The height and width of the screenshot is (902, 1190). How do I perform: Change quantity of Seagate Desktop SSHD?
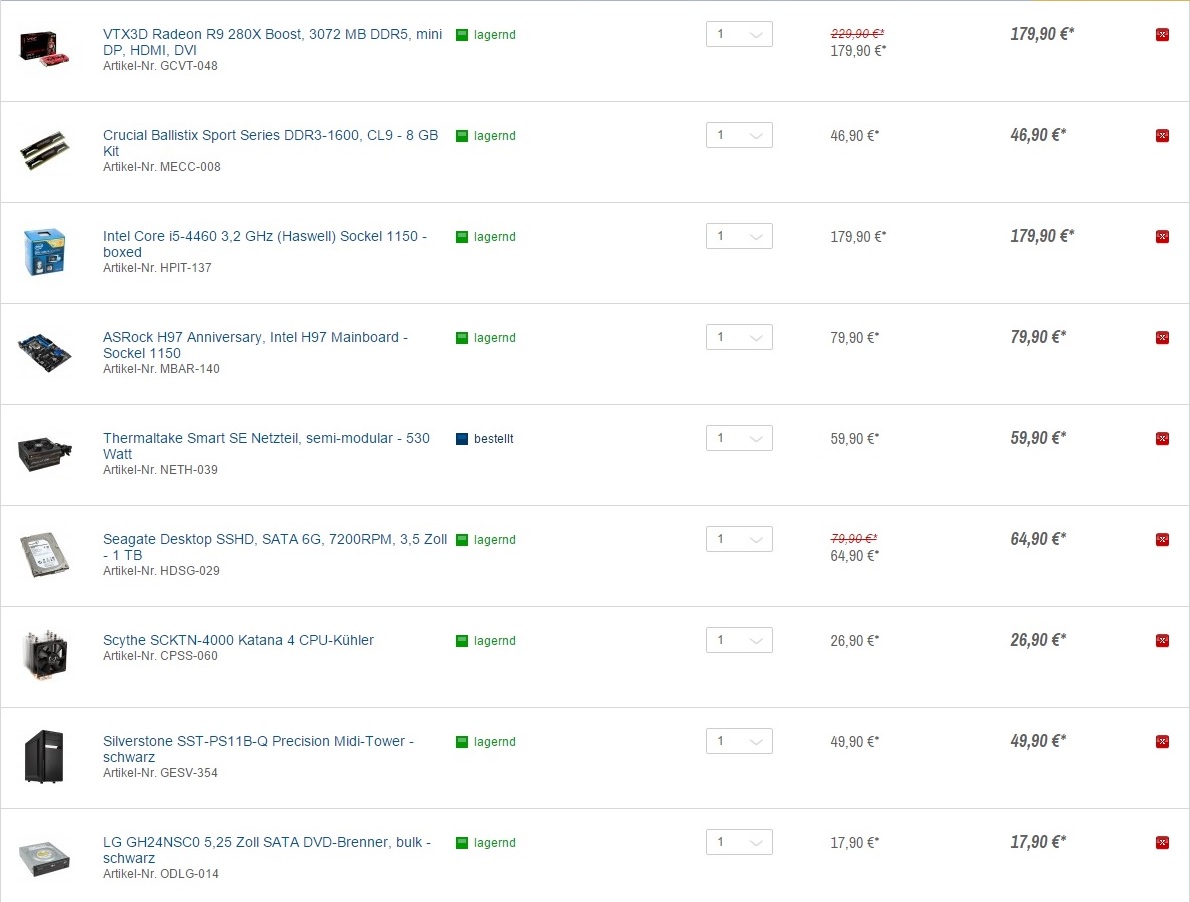coord(739,539)
